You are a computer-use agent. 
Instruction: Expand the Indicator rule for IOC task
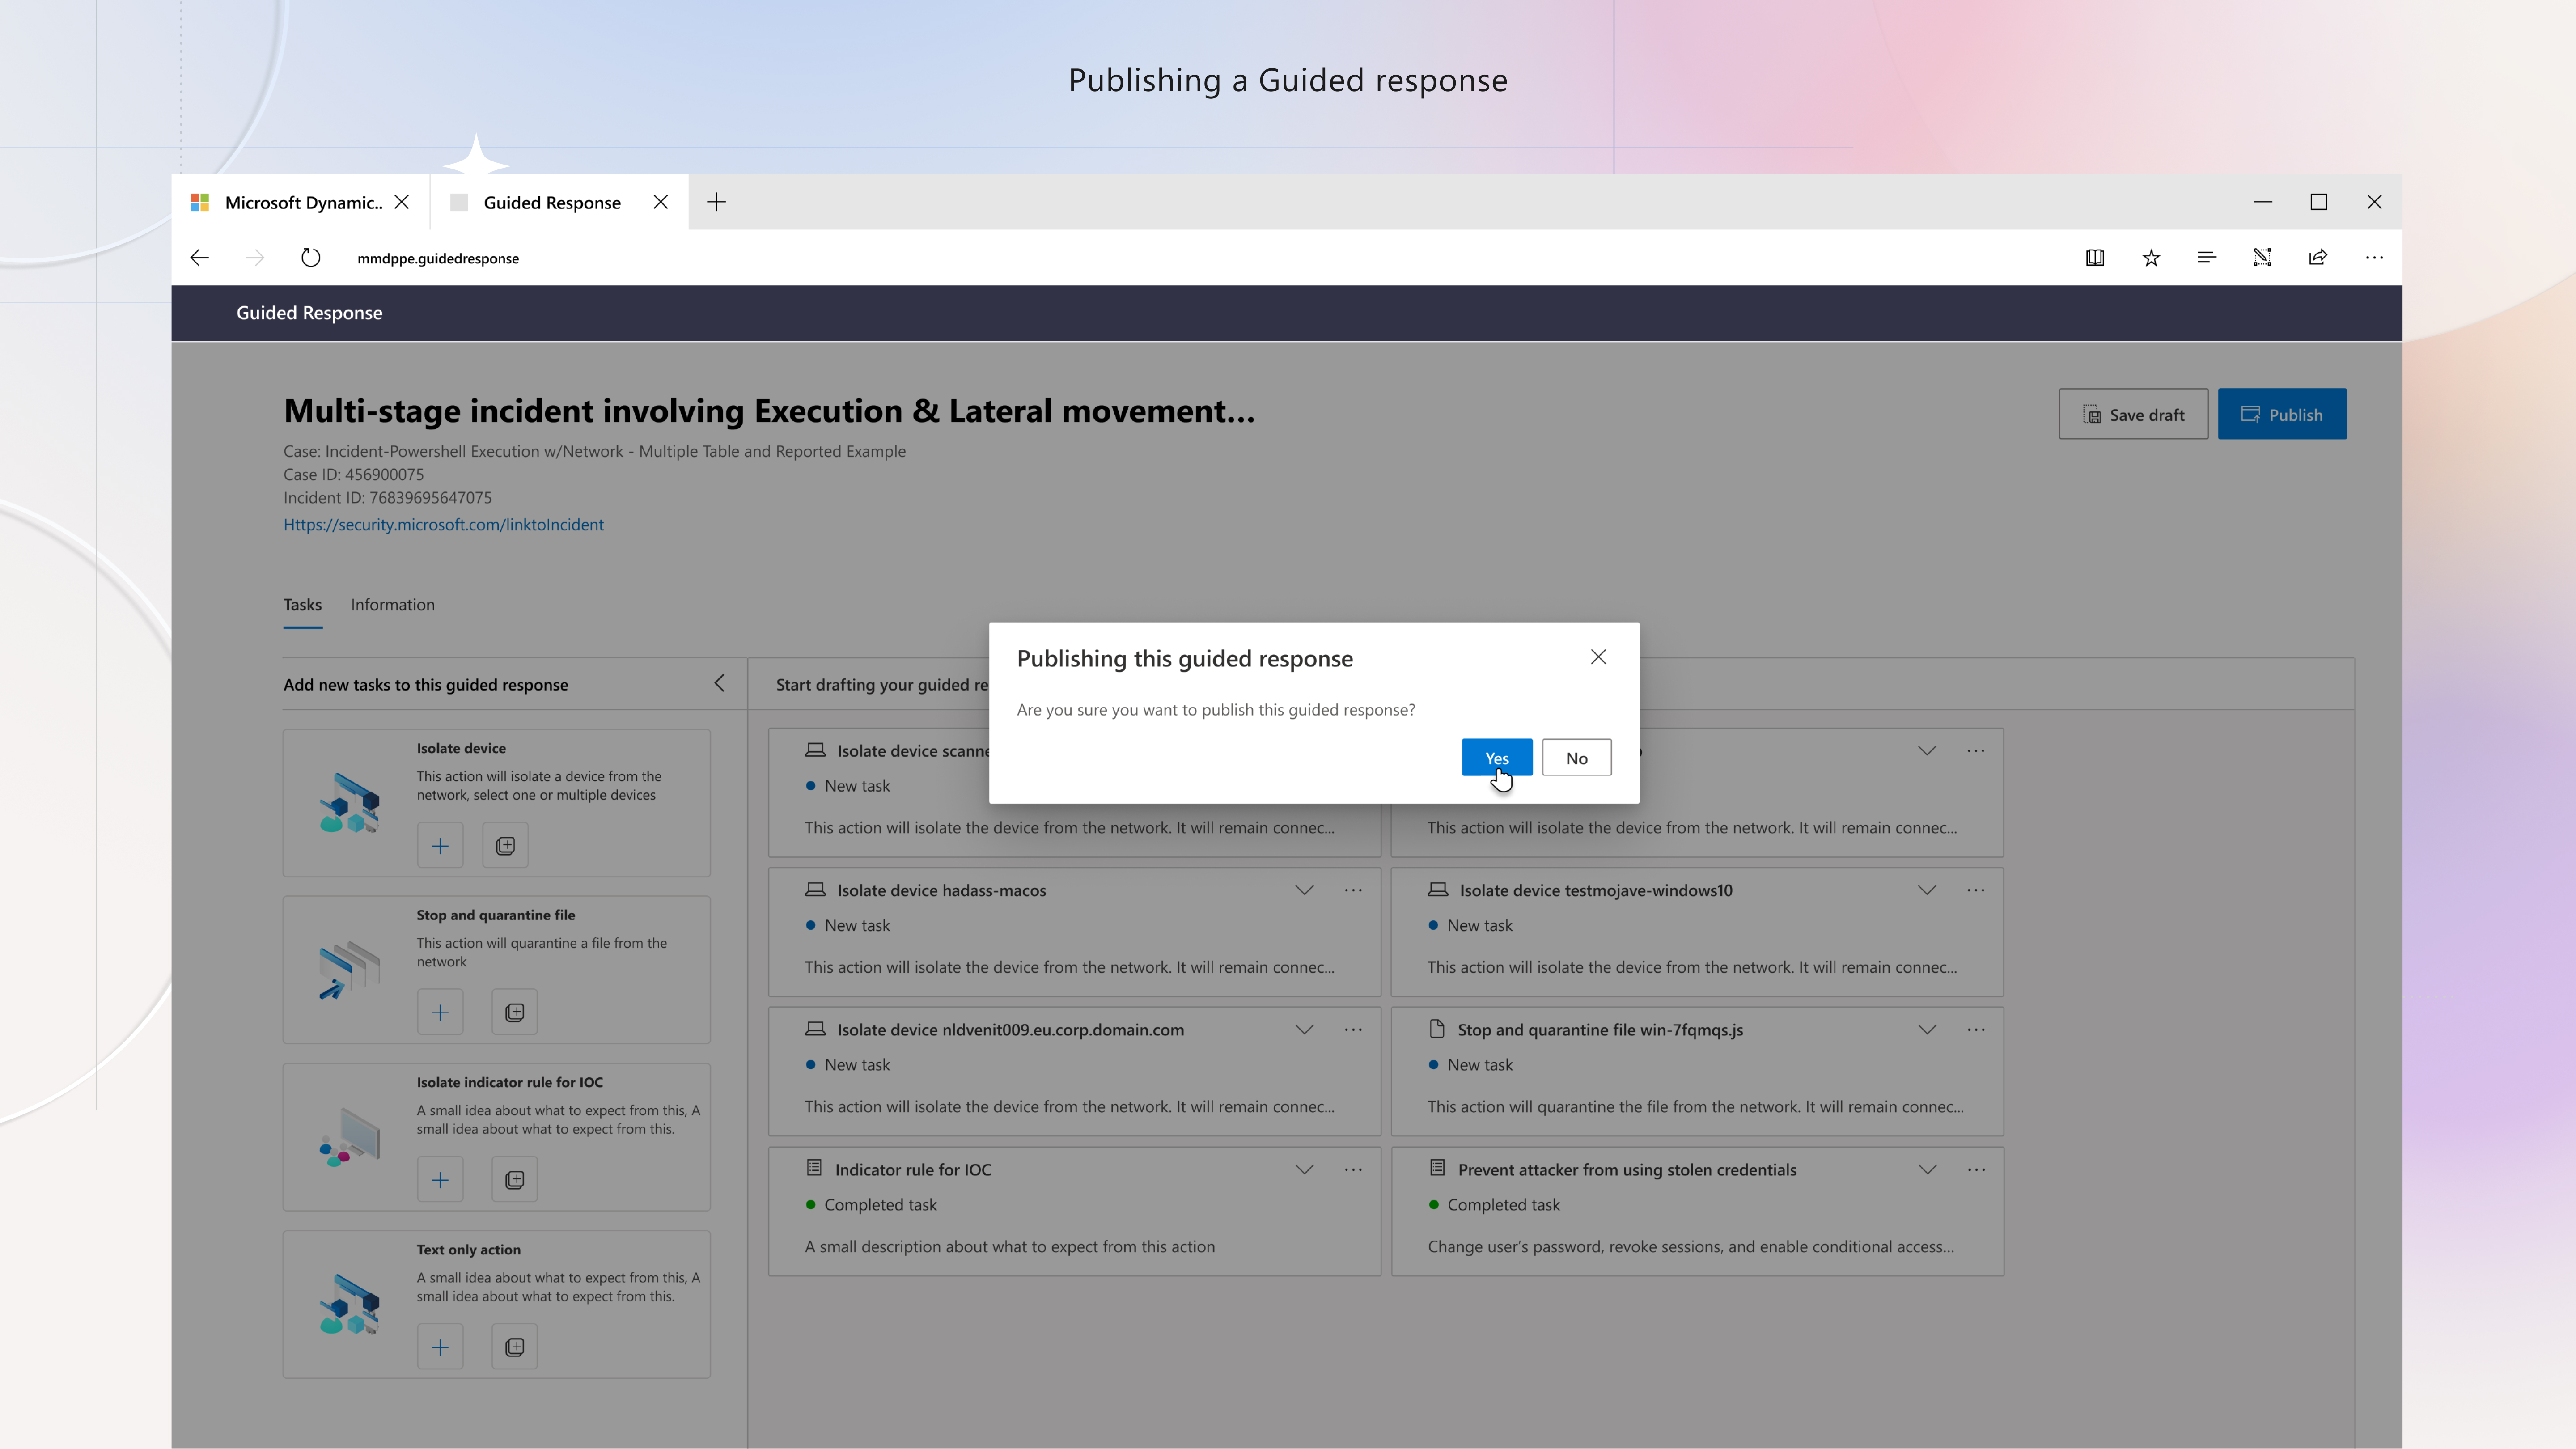[1304, 1169]
